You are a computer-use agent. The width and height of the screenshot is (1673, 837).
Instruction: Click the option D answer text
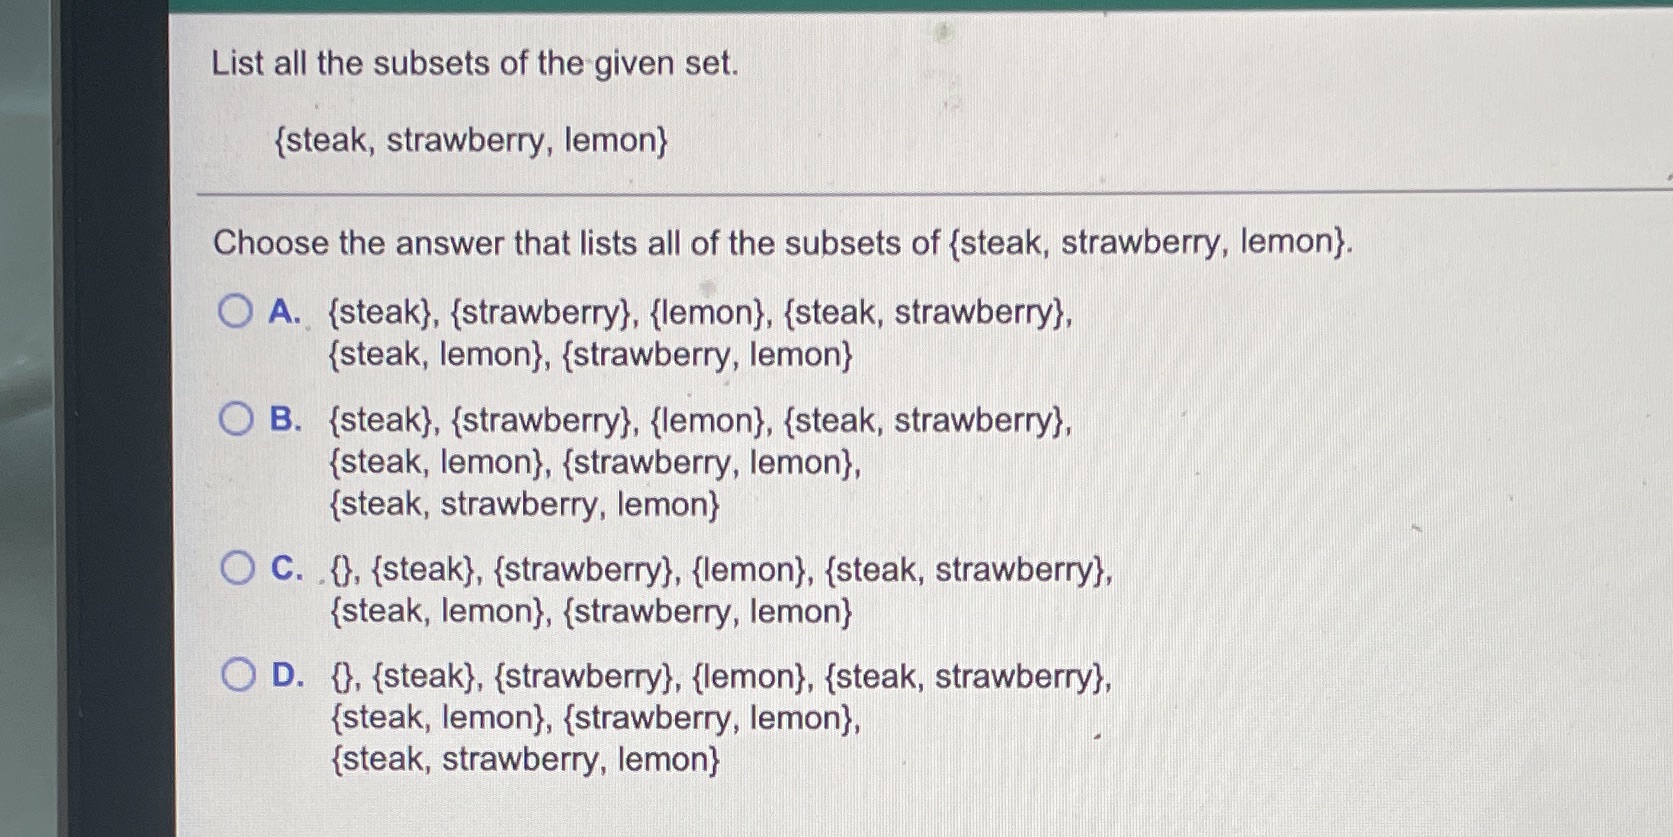700,718
